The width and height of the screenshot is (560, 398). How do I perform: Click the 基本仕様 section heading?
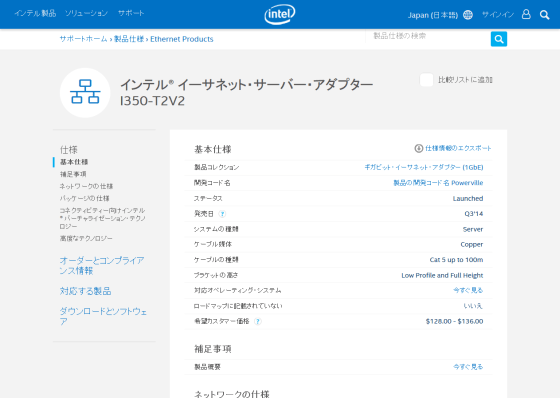(213, 149)
